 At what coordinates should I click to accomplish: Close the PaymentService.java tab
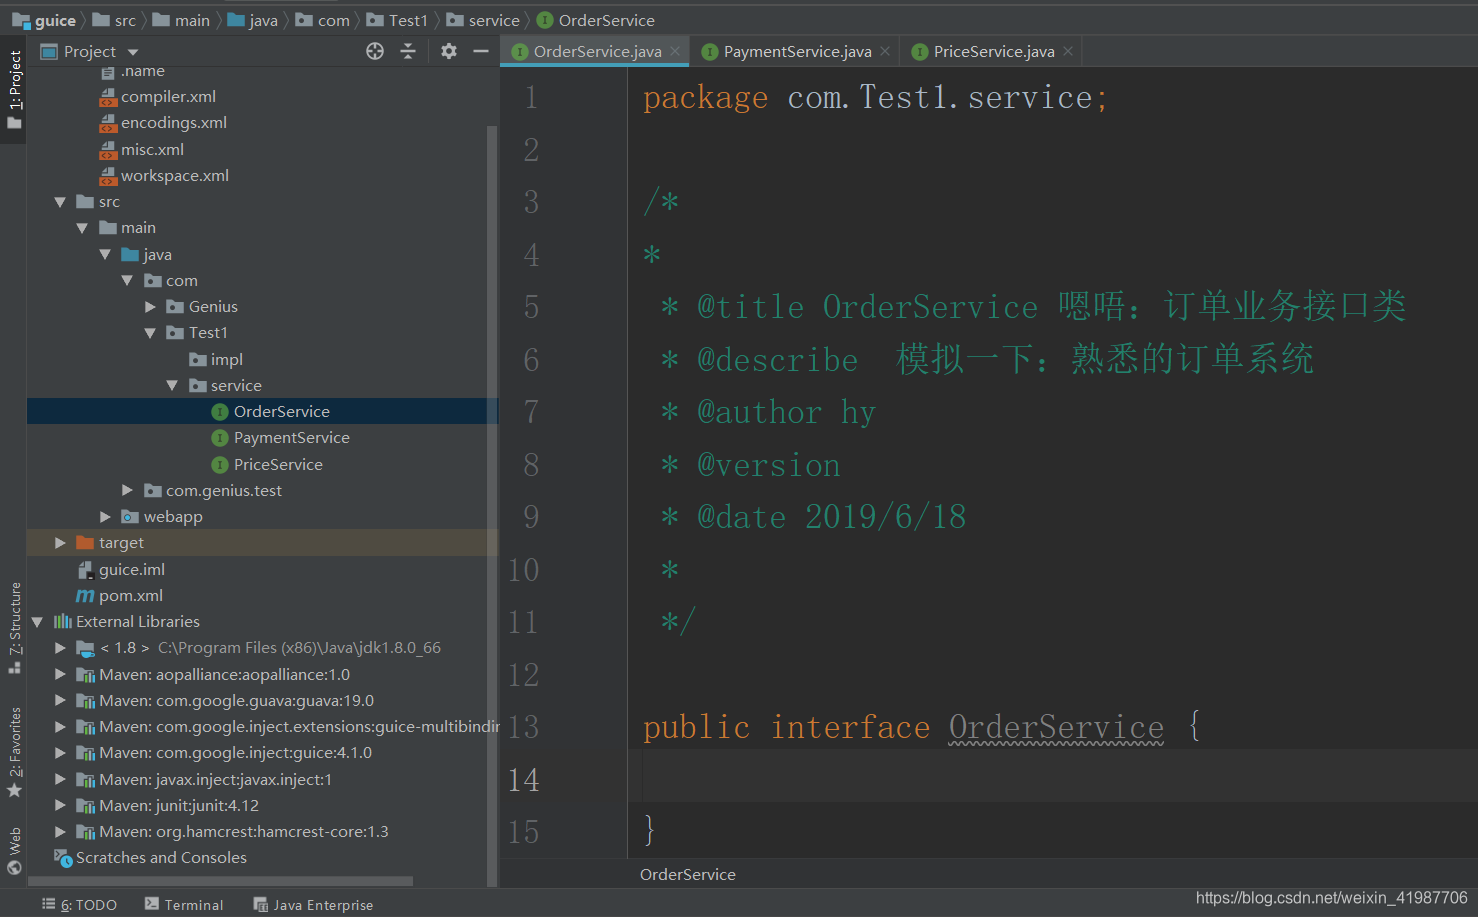(x=885, y=51)
